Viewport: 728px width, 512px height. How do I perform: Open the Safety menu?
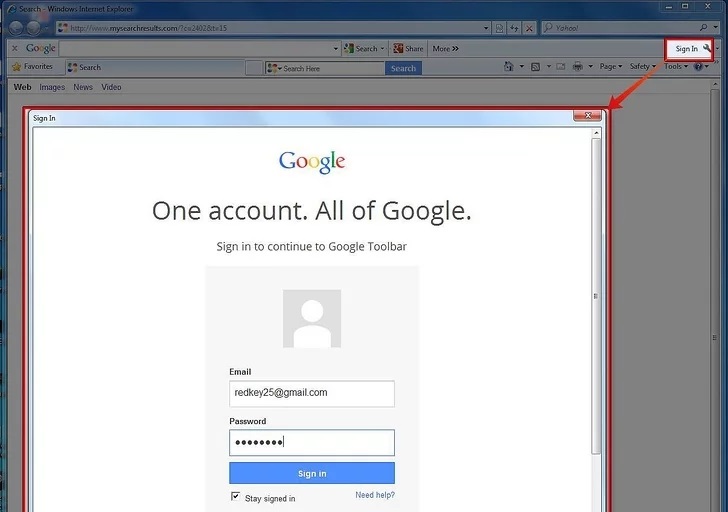tap(643, 67)
